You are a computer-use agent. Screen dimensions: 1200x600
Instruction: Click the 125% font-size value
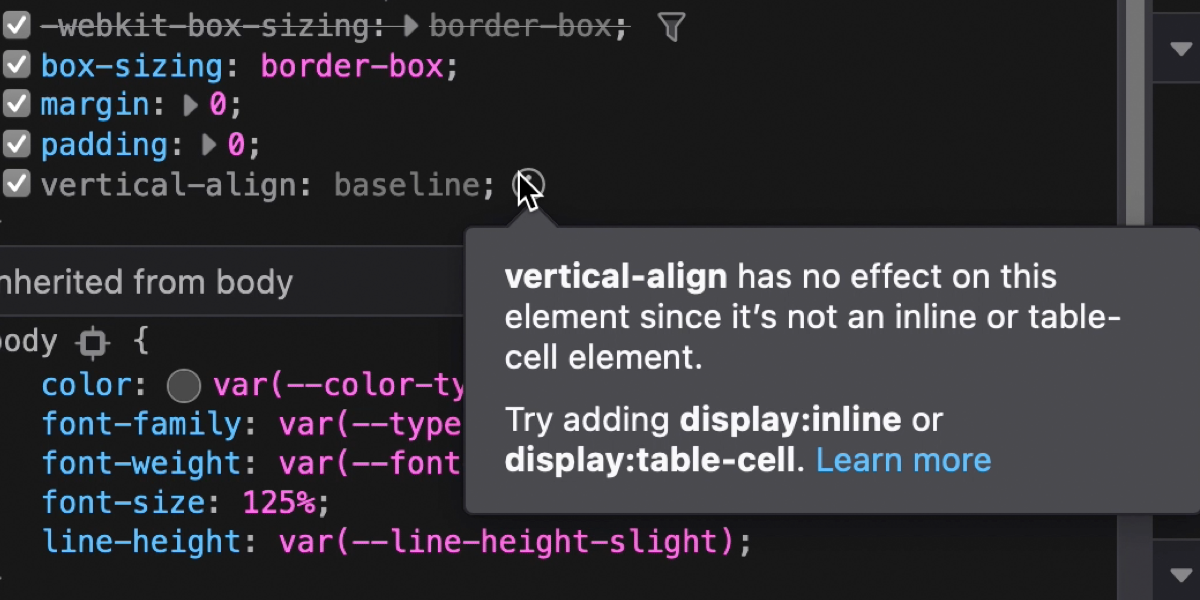click(x=279, y=501)
